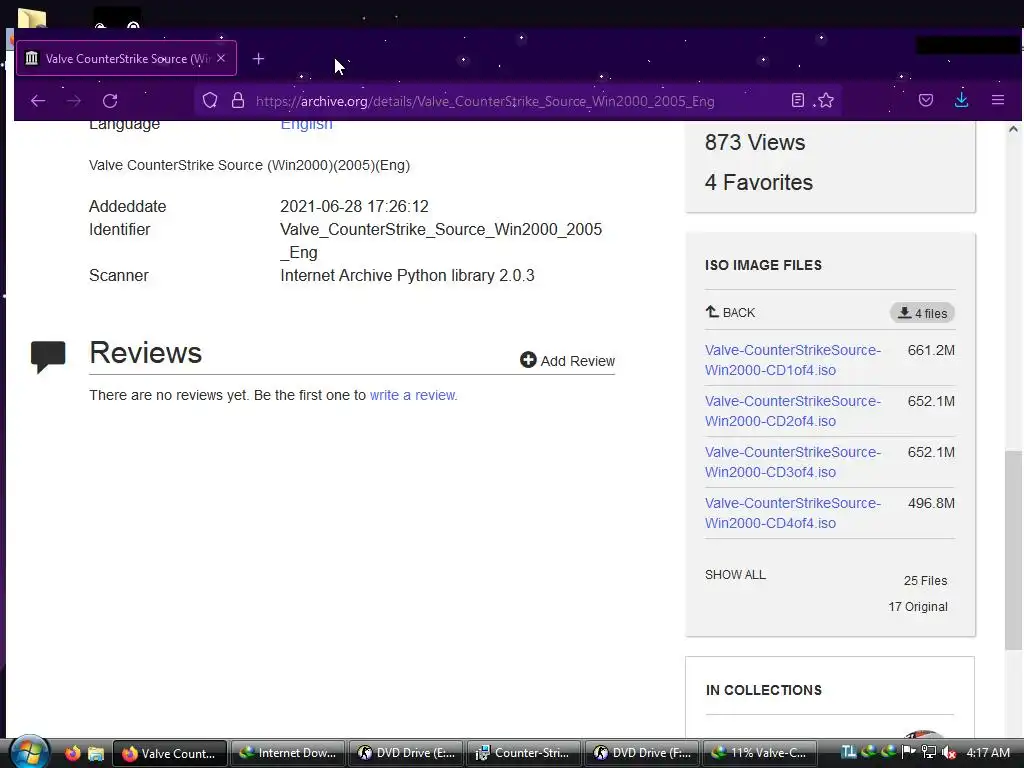This screenshot has width=1024, height=768.
Task: Switch to DVD Drive (E:) taskbar button
Action: 406,753
